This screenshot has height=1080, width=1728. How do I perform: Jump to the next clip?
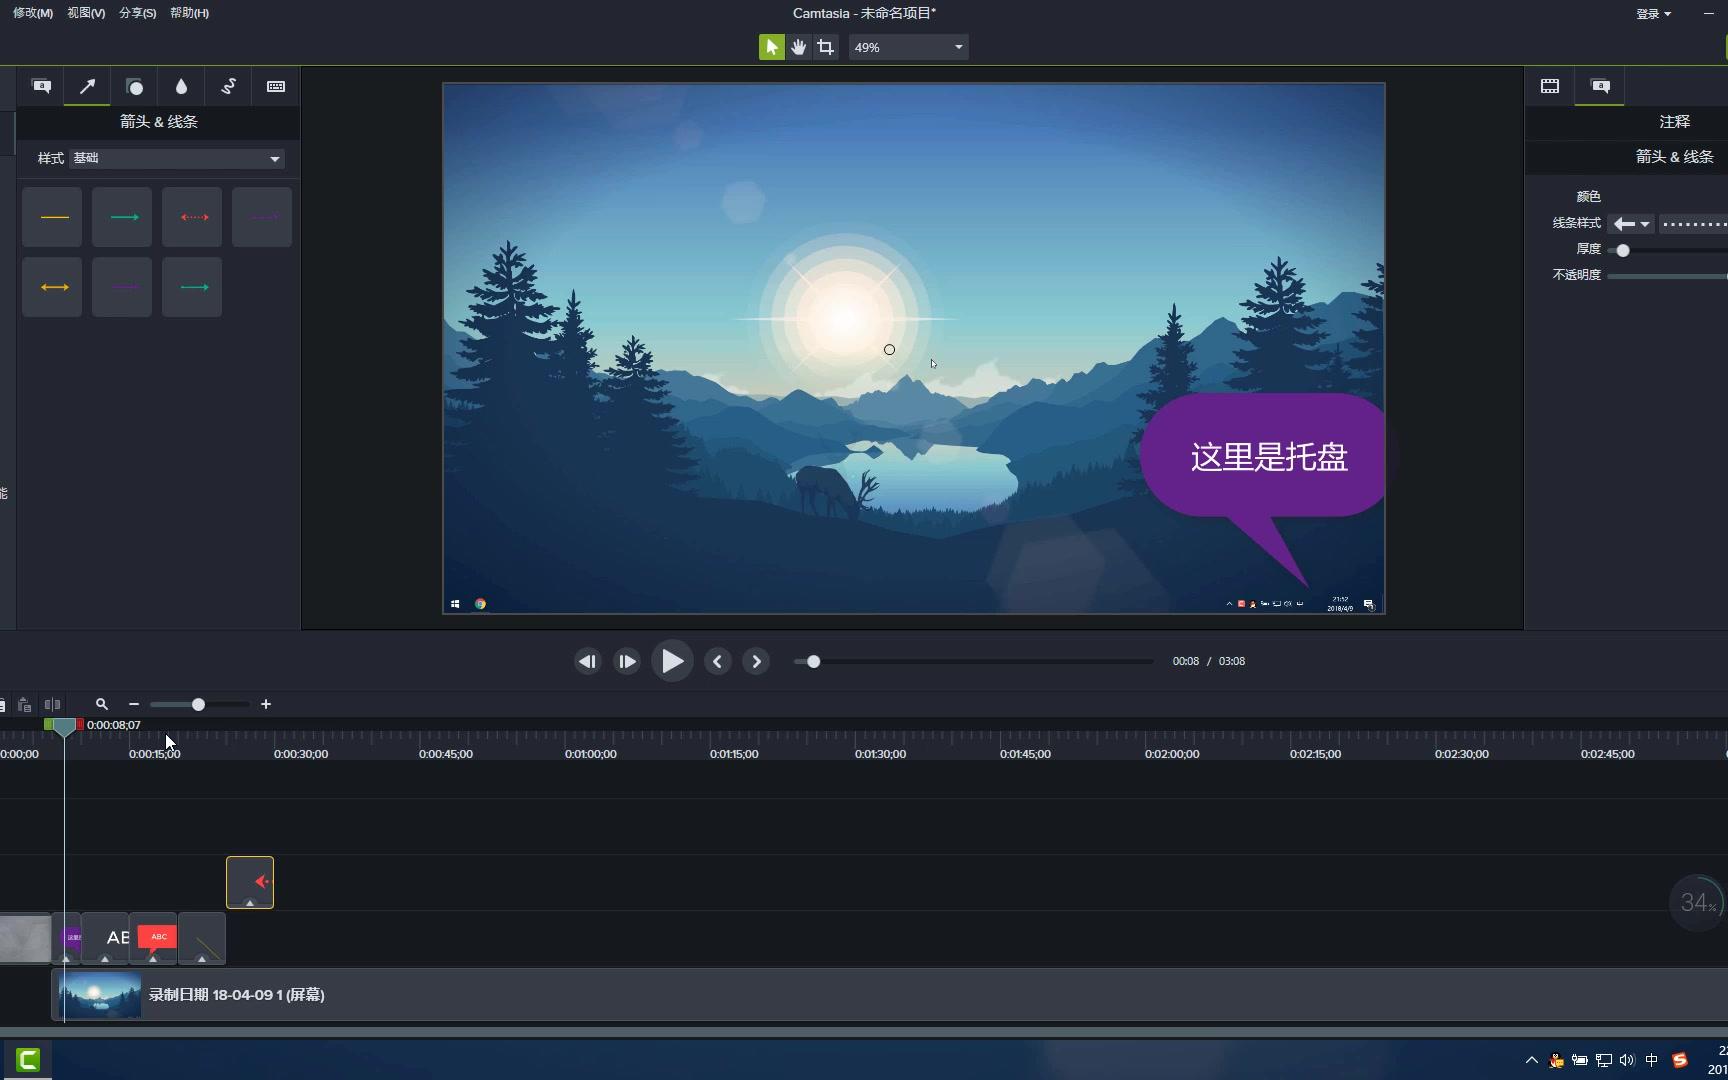756,661
